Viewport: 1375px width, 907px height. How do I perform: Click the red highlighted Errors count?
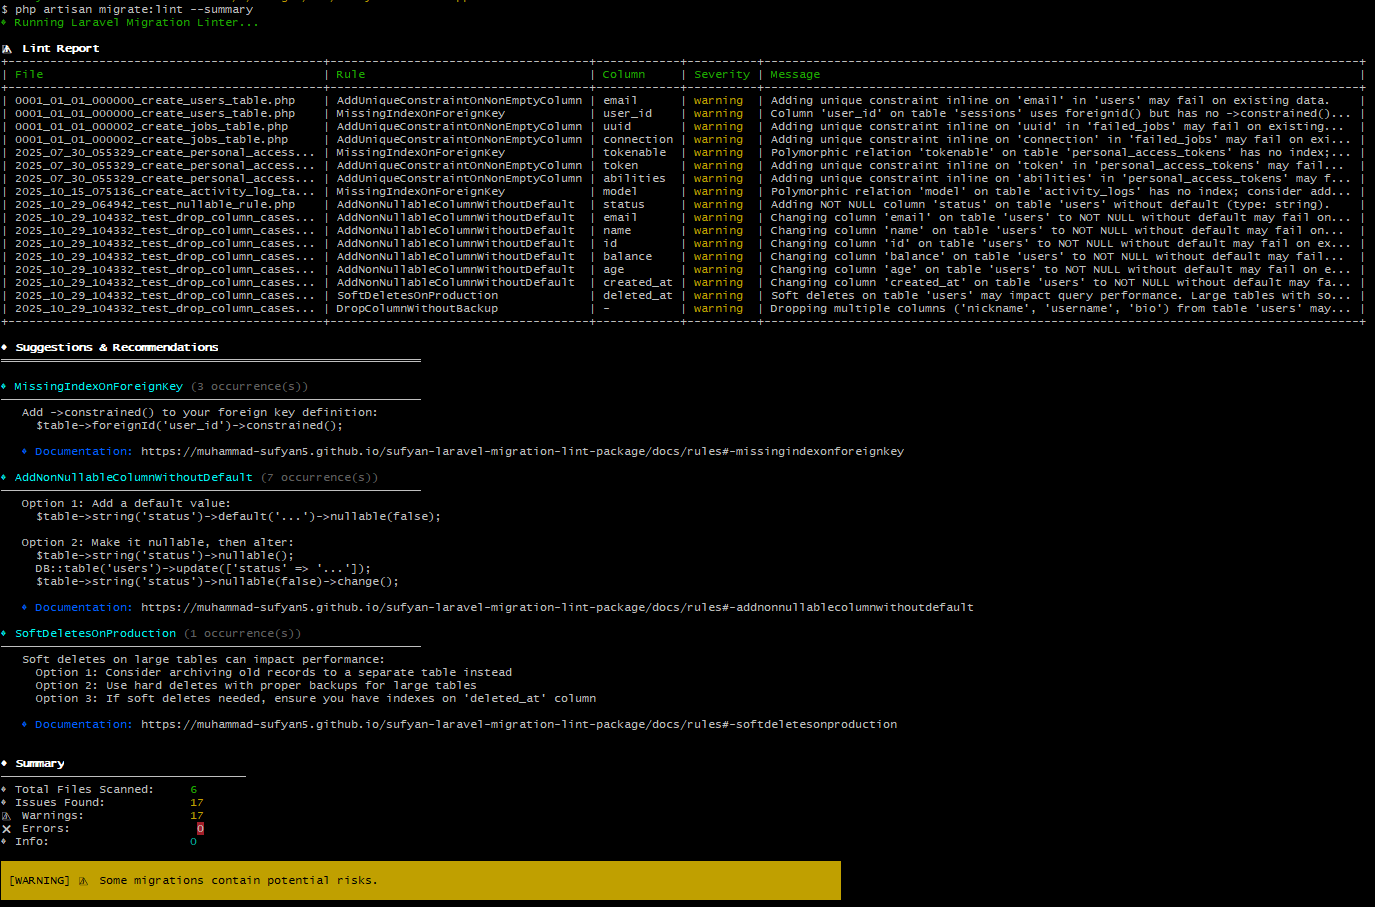(x=200, y=829)
